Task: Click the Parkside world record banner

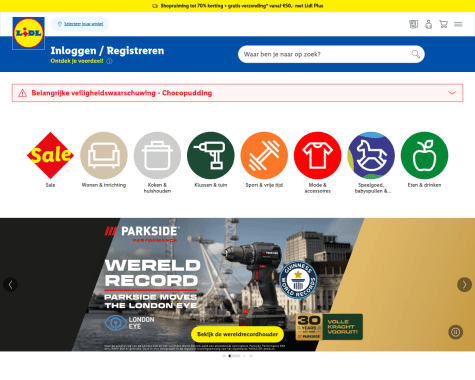Action: click(237, 284)
